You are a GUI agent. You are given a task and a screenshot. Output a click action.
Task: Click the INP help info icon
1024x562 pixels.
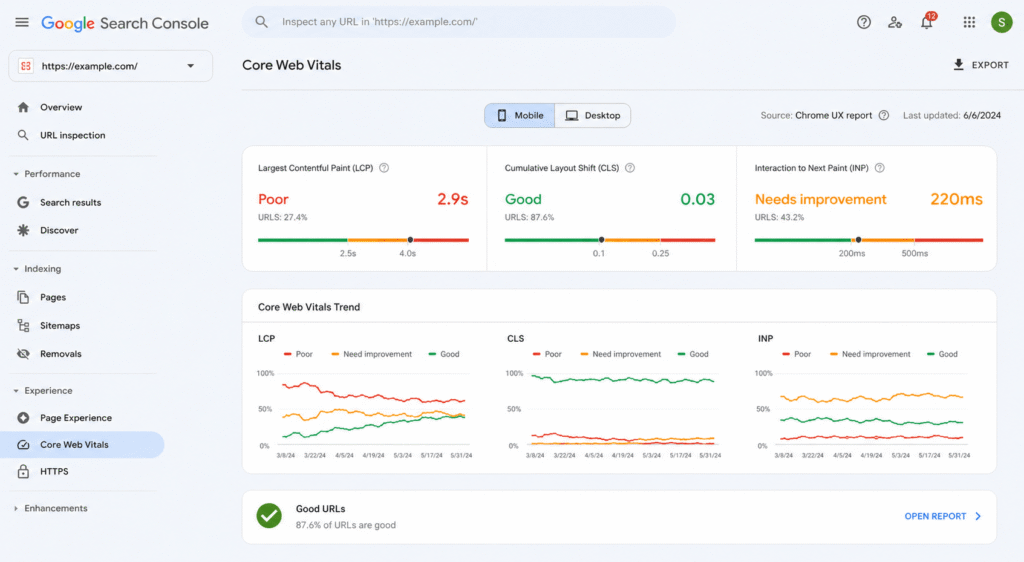[x=880, y=168]
